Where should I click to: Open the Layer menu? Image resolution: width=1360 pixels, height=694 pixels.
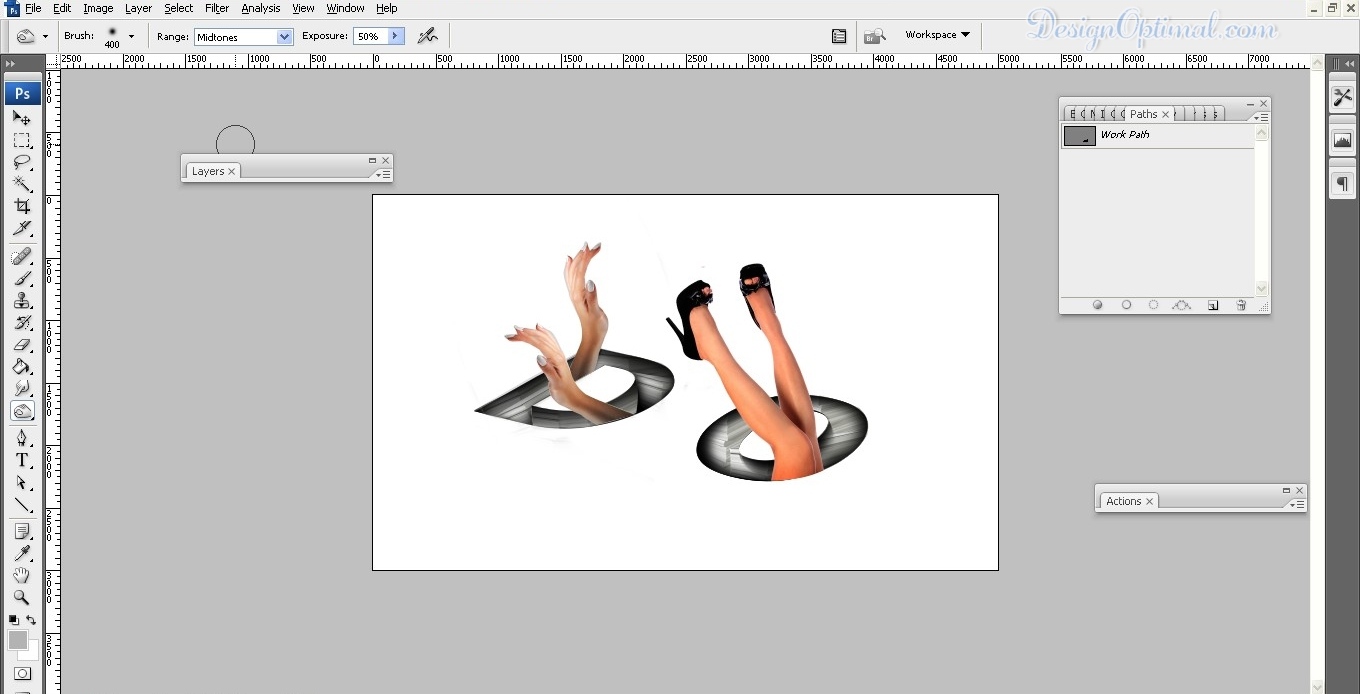tap(138, 8)
